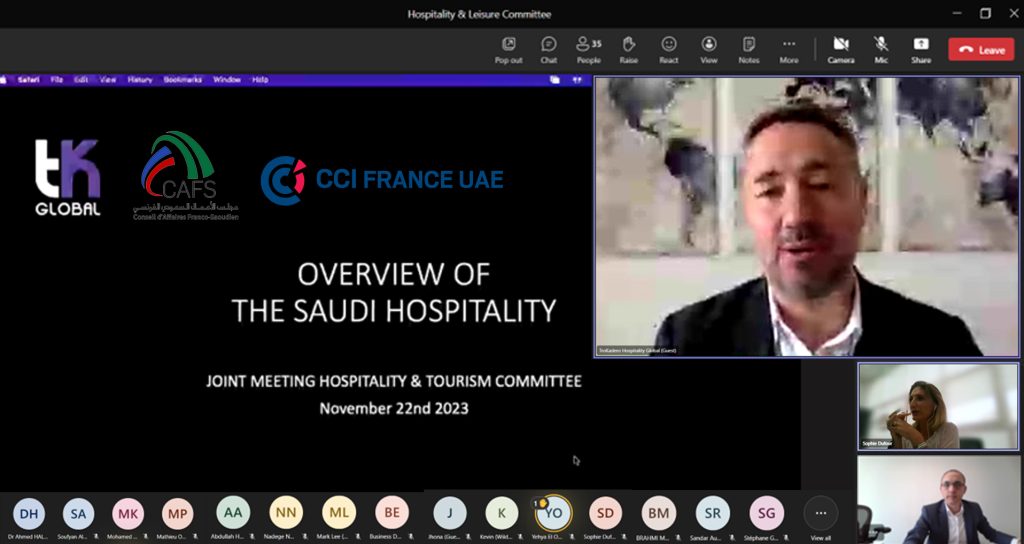Share your screen with Share button

921,50
